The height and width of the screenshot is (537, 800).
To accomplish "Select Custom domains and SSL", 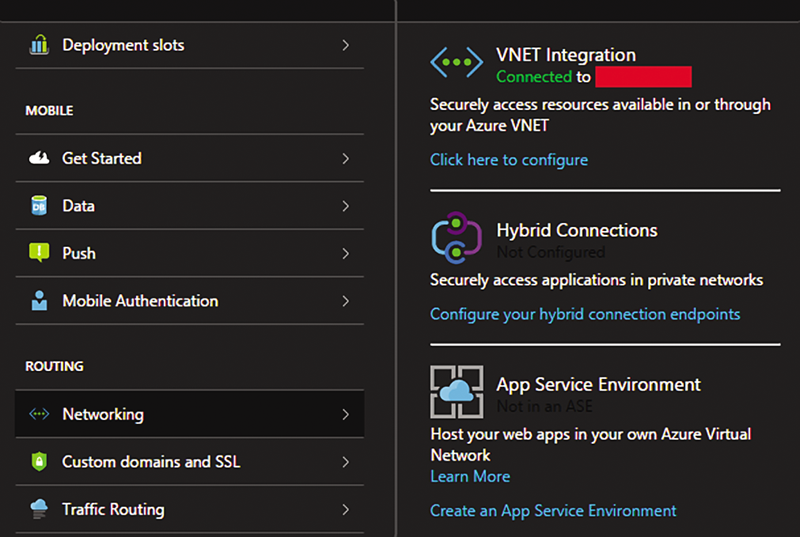I will click(151, 462).
